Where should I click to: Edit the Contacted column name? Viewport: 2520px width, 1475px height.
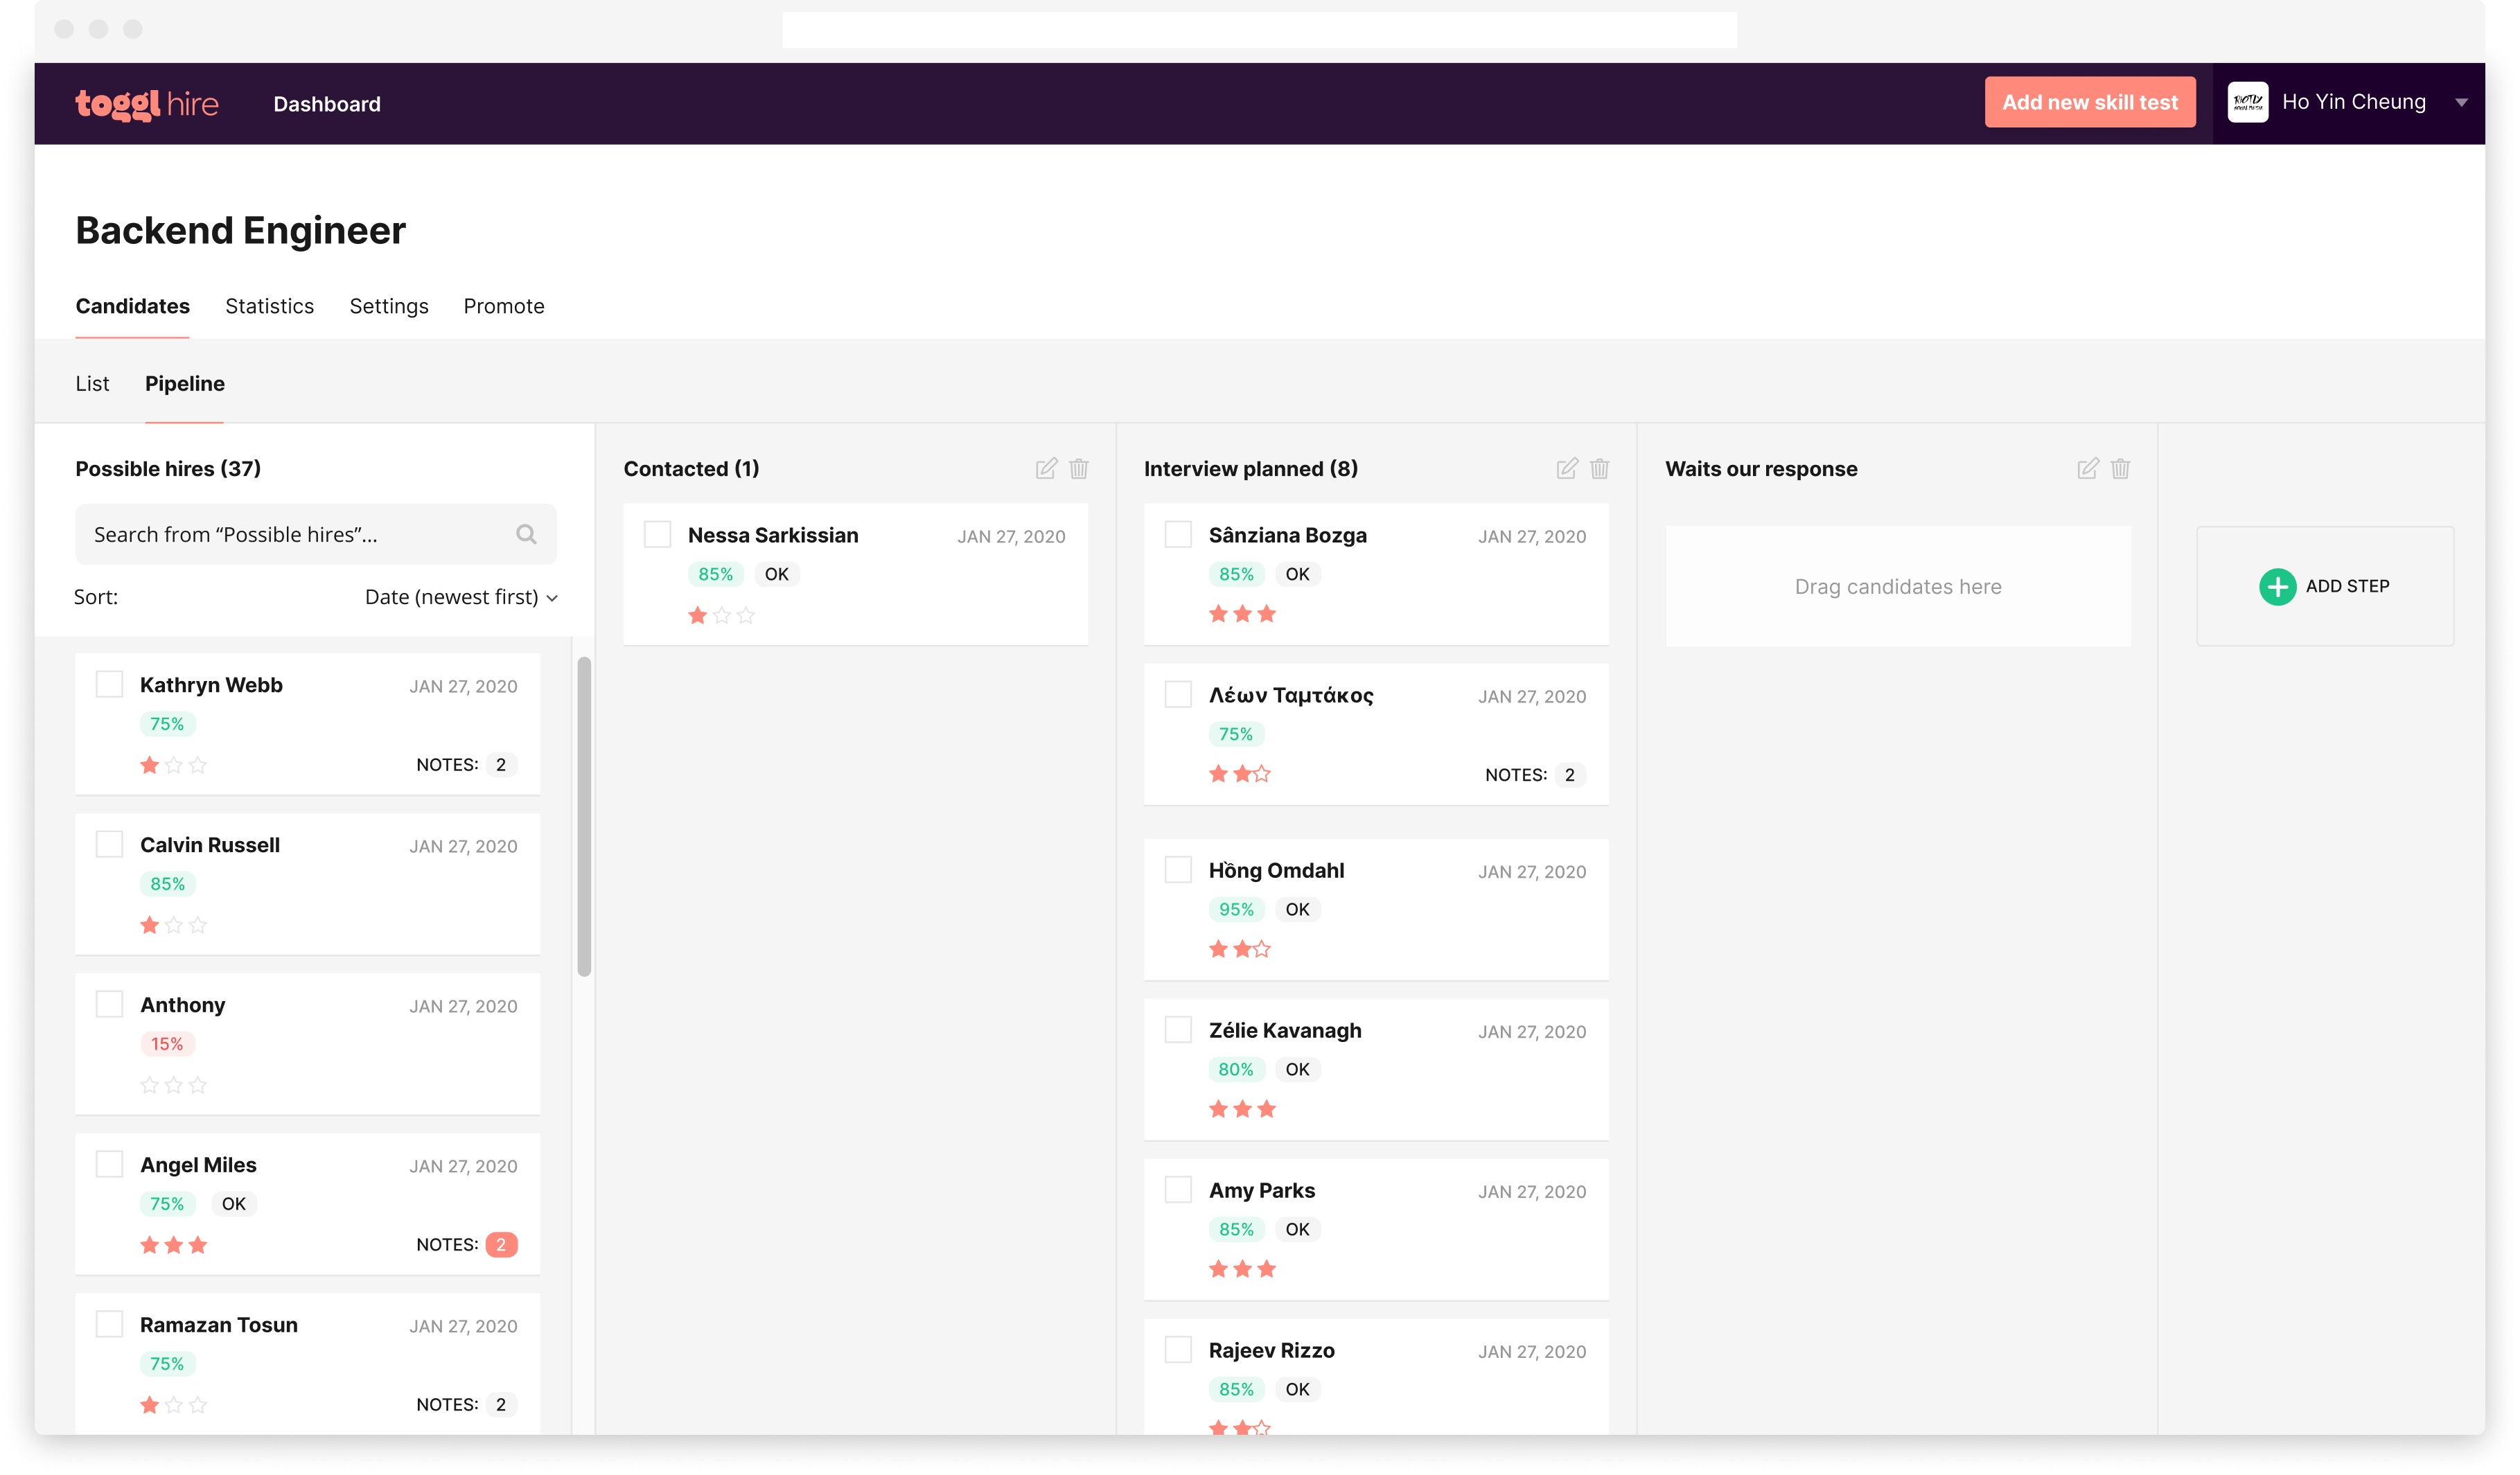click(1046, 468)
